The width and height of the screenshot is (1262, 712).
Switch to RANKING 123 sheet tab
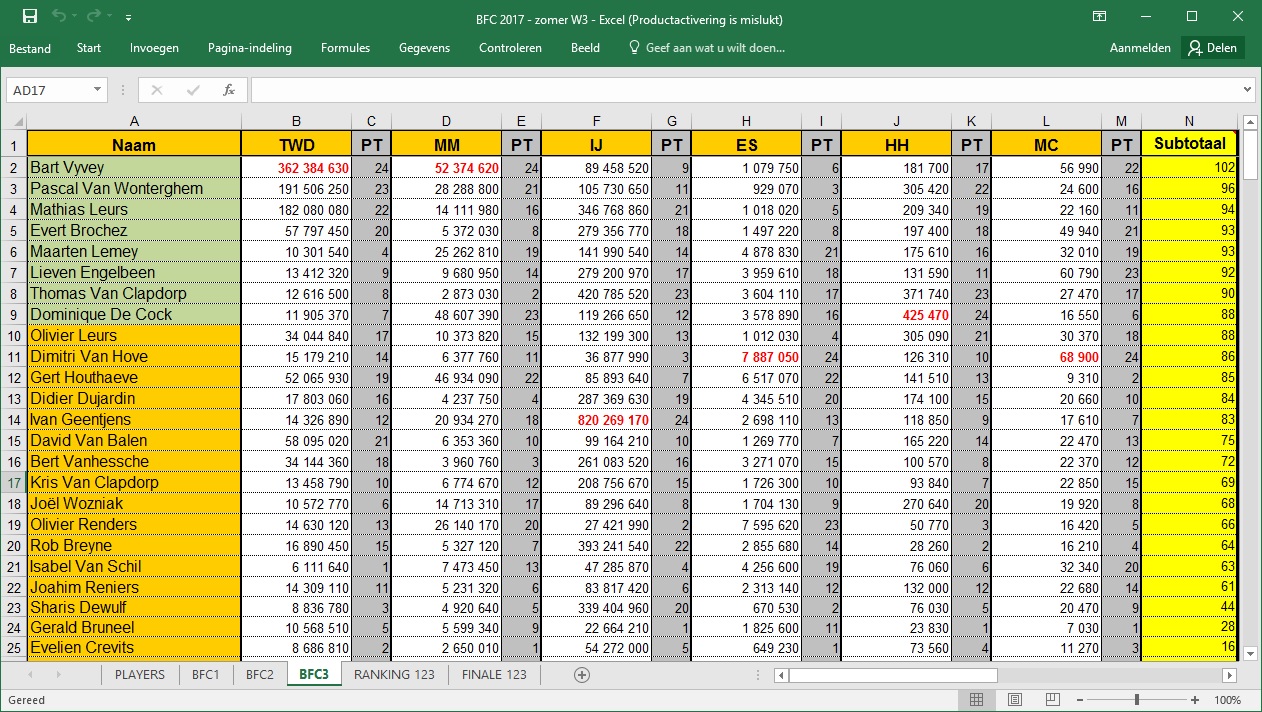(x=394, y=675)
